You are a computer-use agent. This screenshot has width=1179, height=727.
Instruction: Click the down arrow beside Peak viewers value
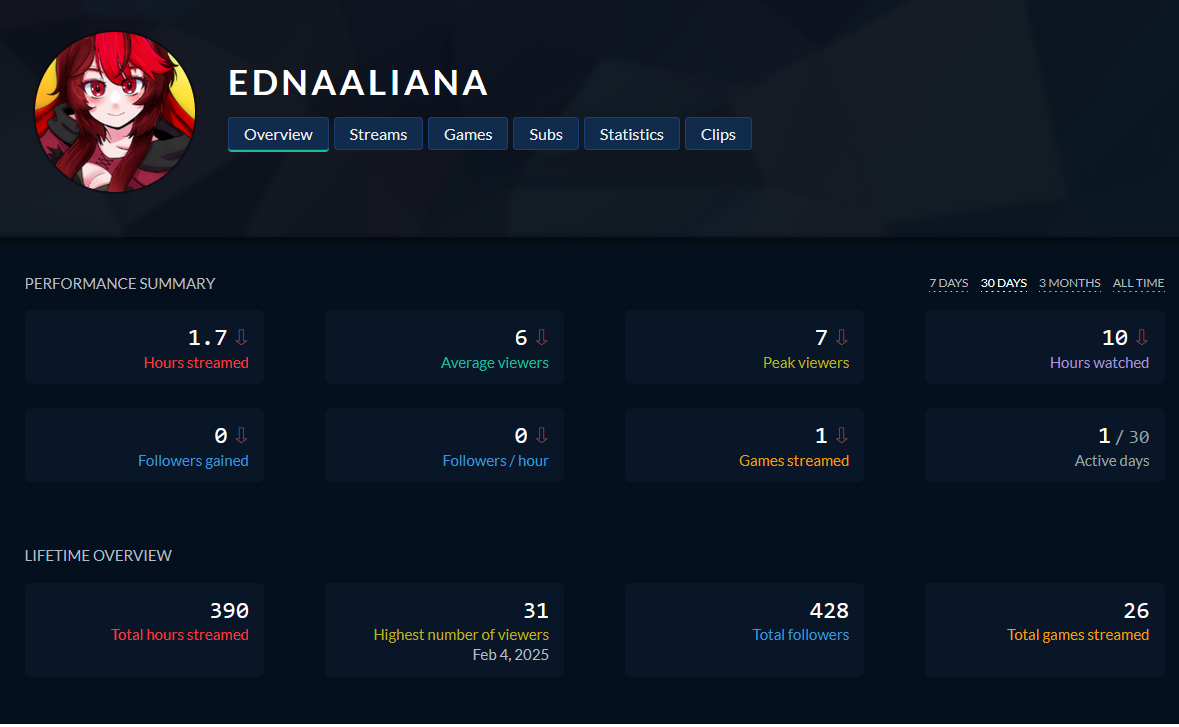tap(841, 338)
